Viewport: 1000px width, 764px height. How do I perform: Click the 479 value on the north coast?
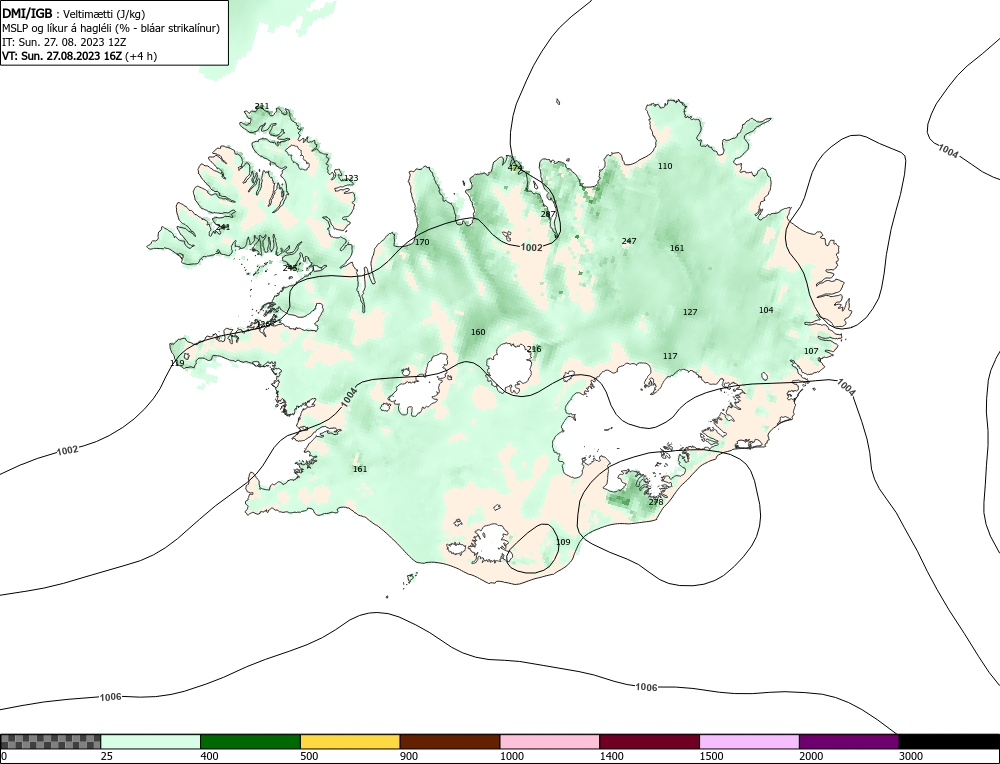pos(515,168)
